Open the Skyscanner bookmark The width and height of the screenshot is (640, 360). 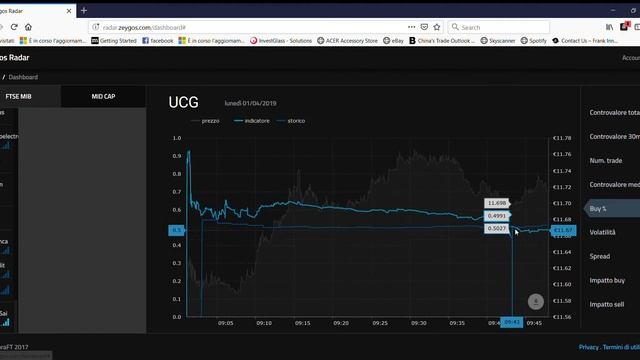pos(498,40)
